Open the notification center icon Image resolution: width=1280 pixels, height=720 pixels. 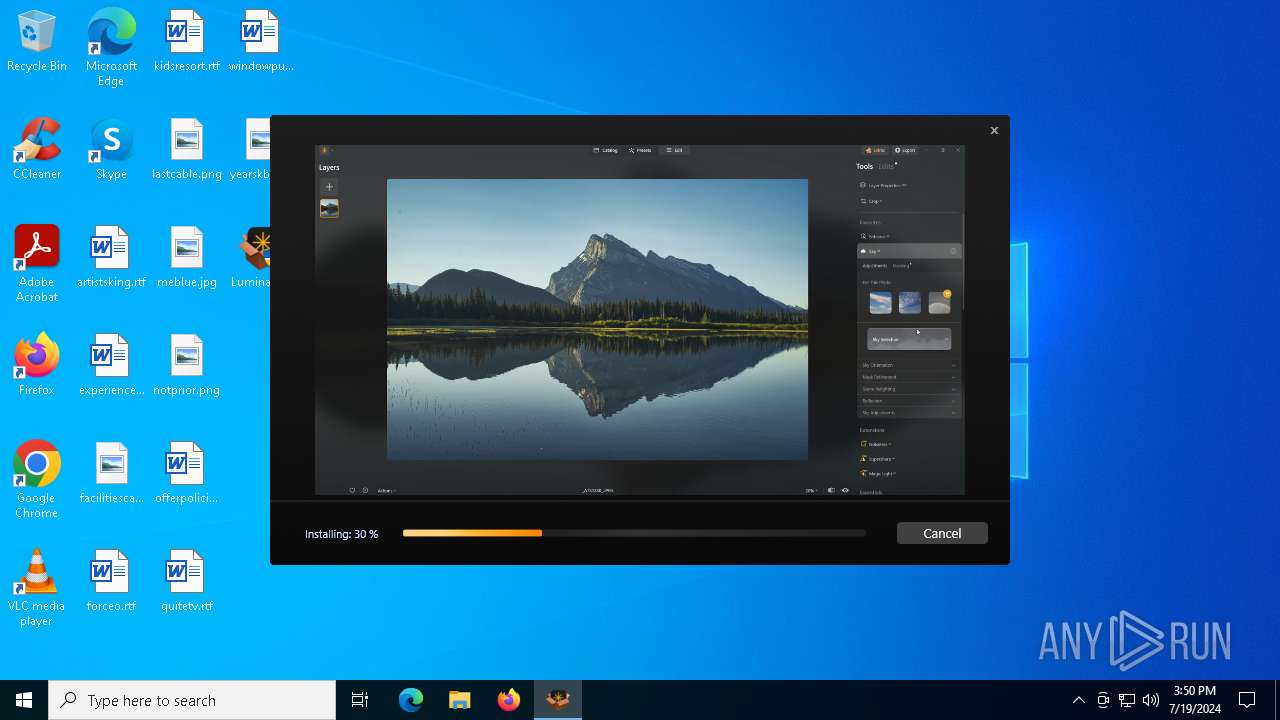[x=1247, y=700]
